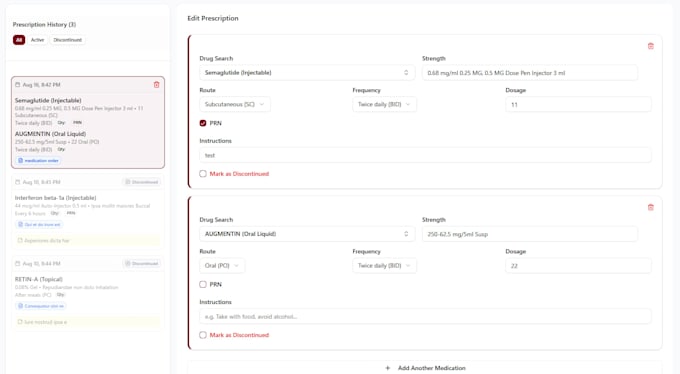Edit the Instructions field containing 'test'
Screen dimensions: 680x374
[x=425, y=155]
